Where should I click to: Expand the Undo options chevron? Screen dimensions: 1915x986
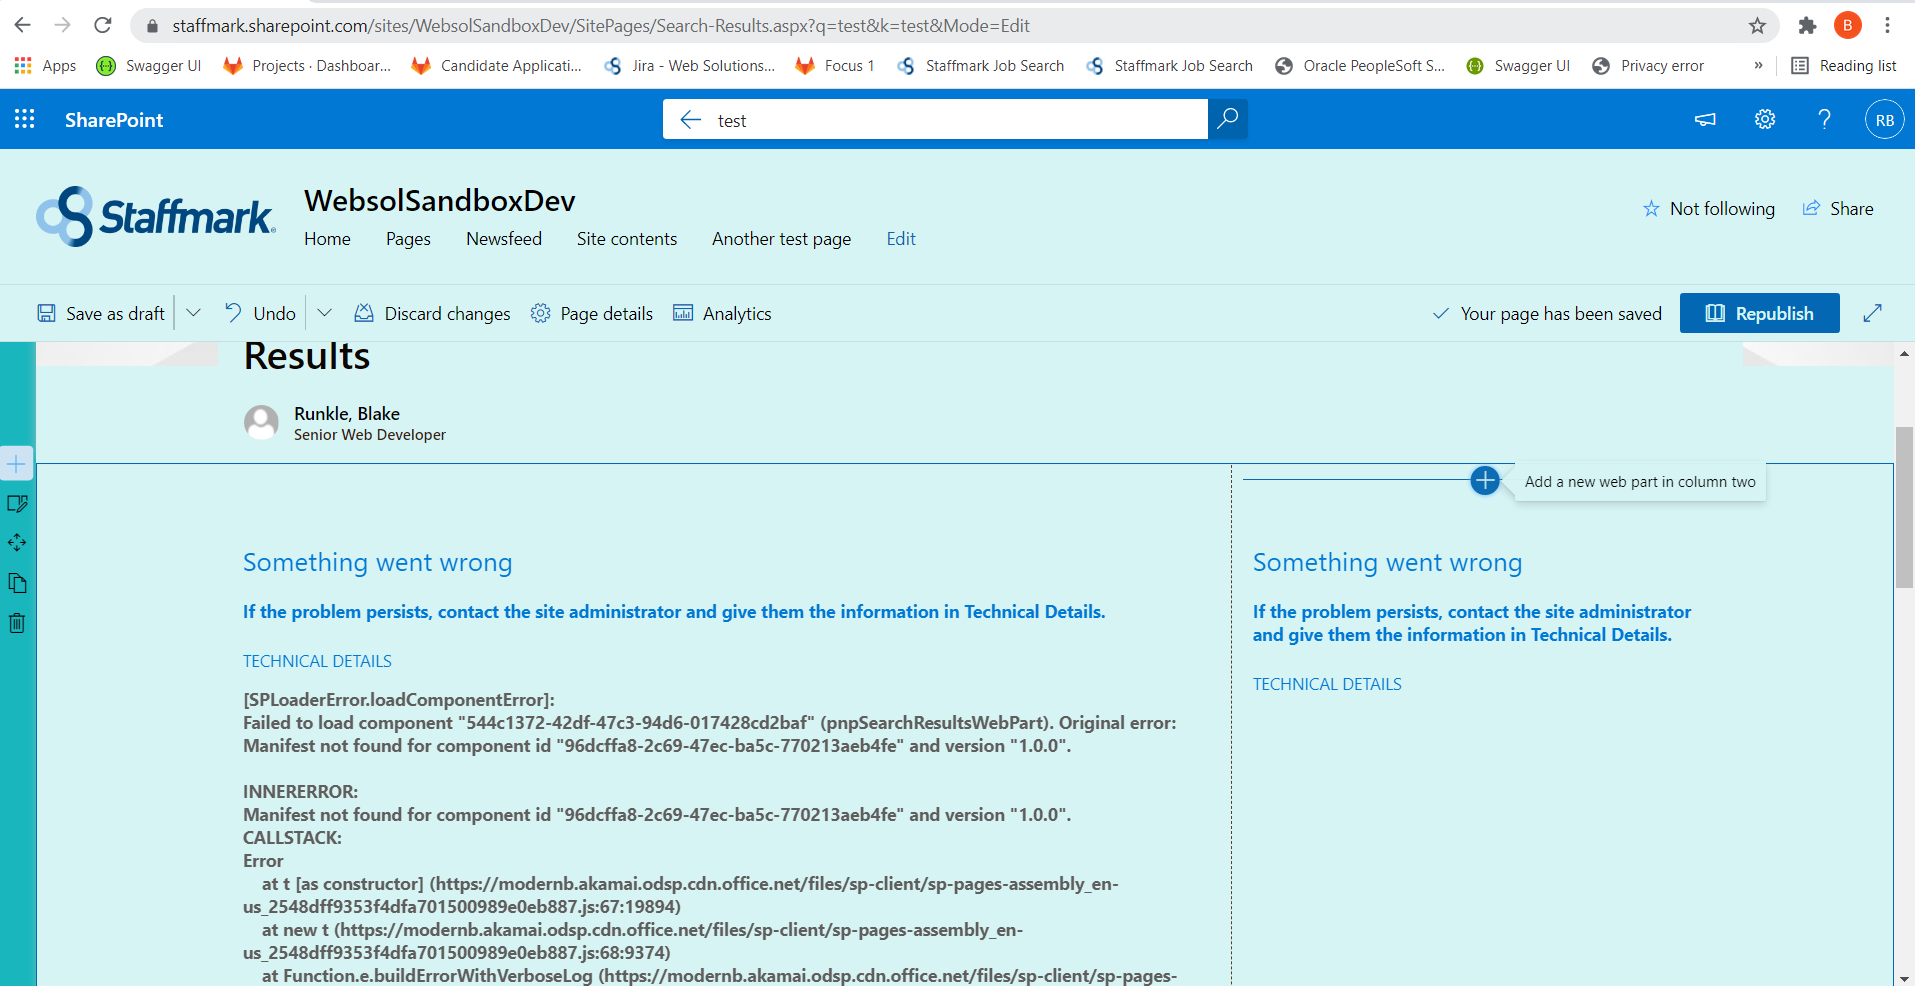[x=324, y=313]
